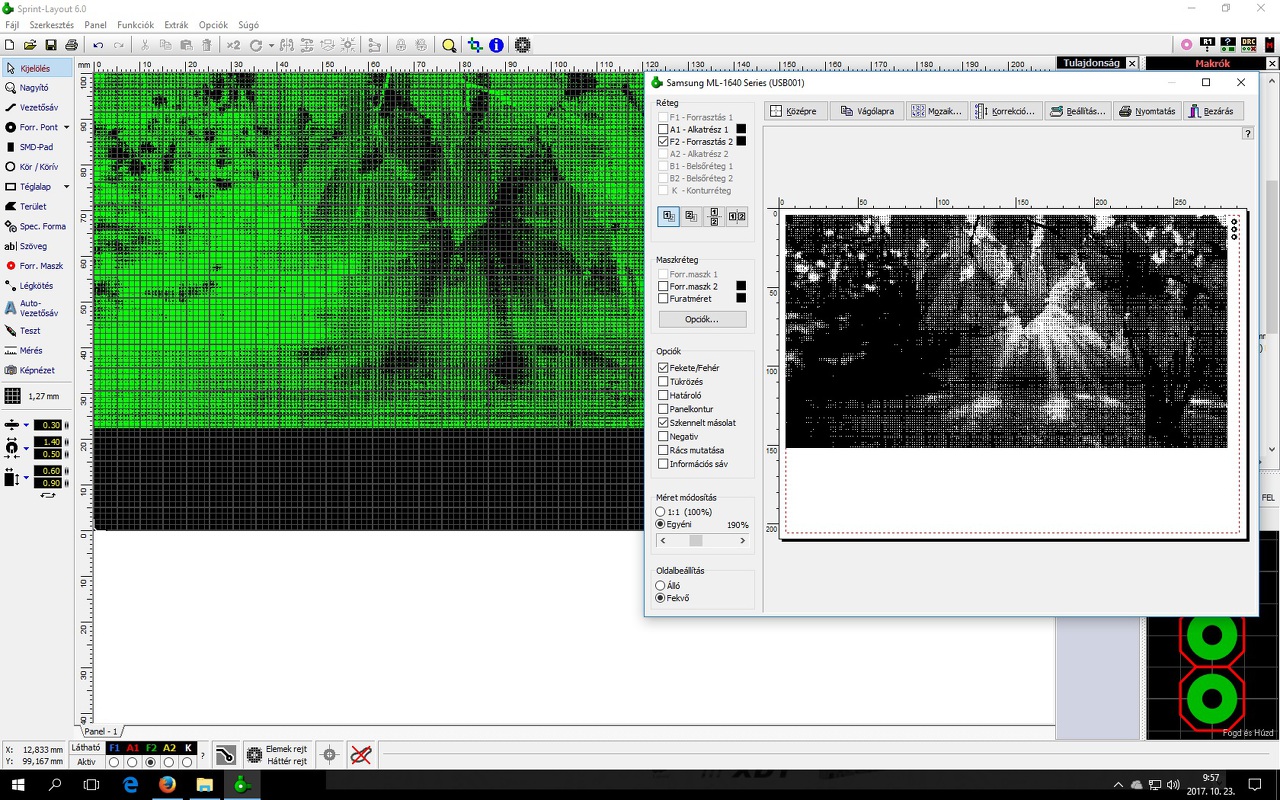Open the Funkciók menu
The width and height of the screenshot is (1280, 800).
[135, 25]
